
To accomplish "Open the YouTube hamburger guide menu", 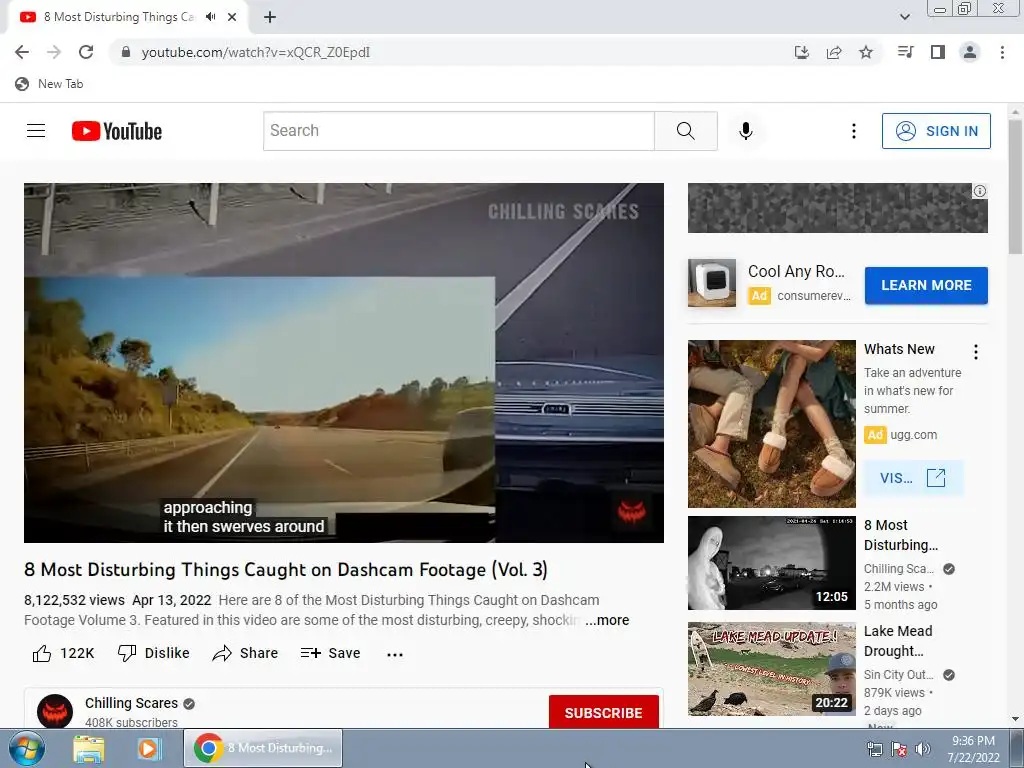I will click(x=36, y=131).
